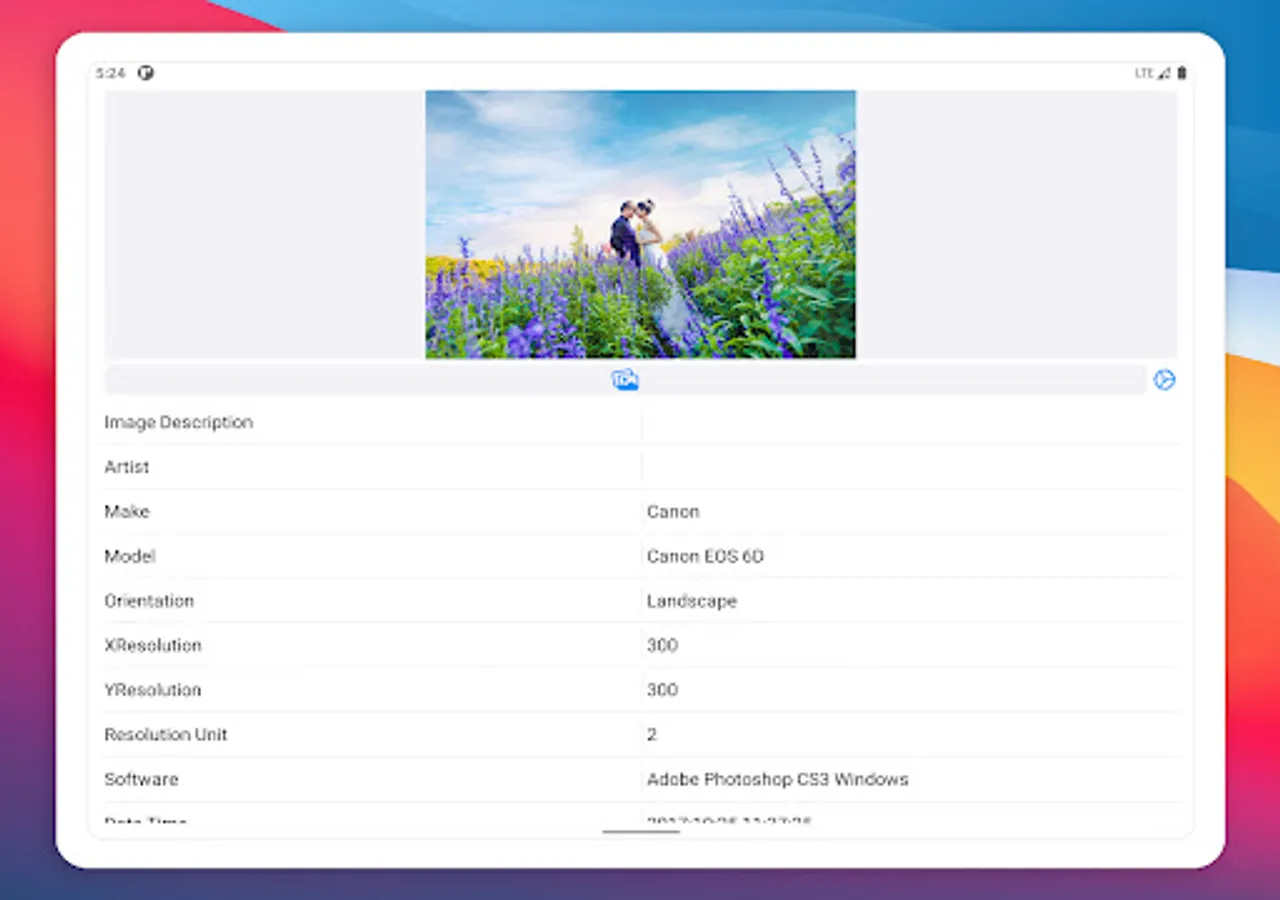Tap the battery icon in the status bar
Screen dimensions: 1280x900
coord(1182,73)
